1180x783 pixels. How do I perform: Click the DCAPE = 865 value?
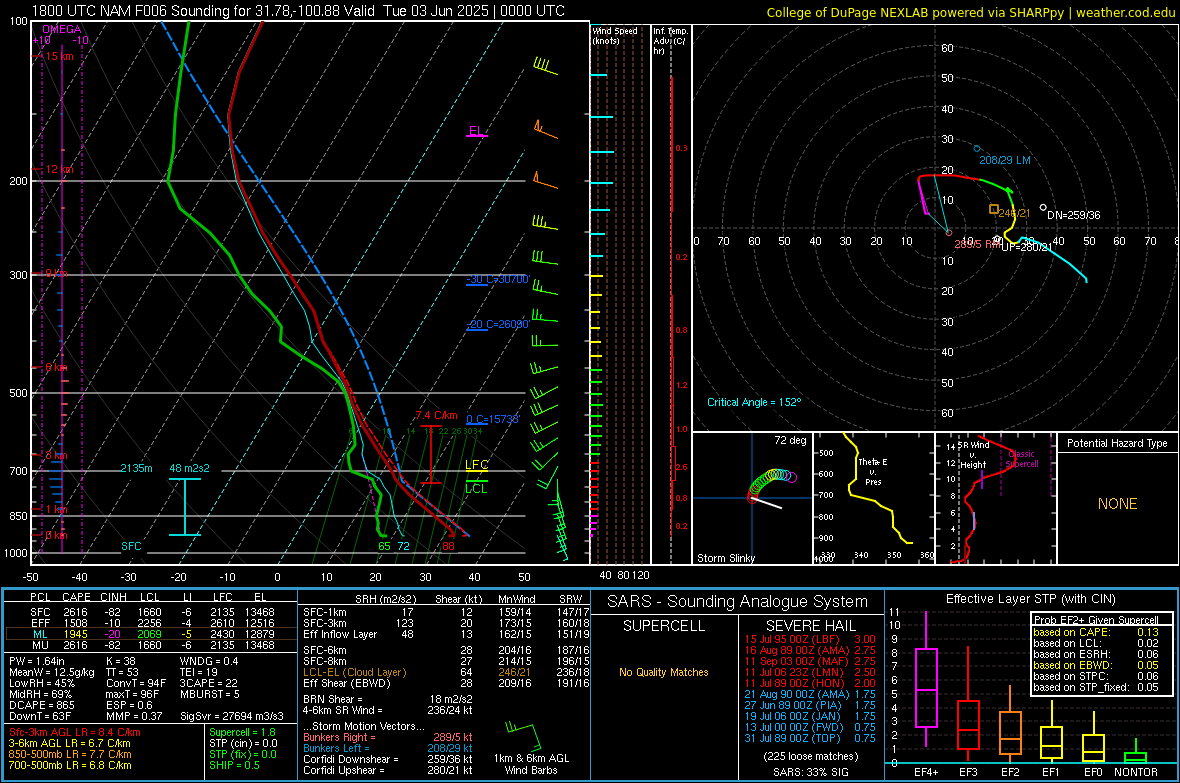tap(41, 705)
